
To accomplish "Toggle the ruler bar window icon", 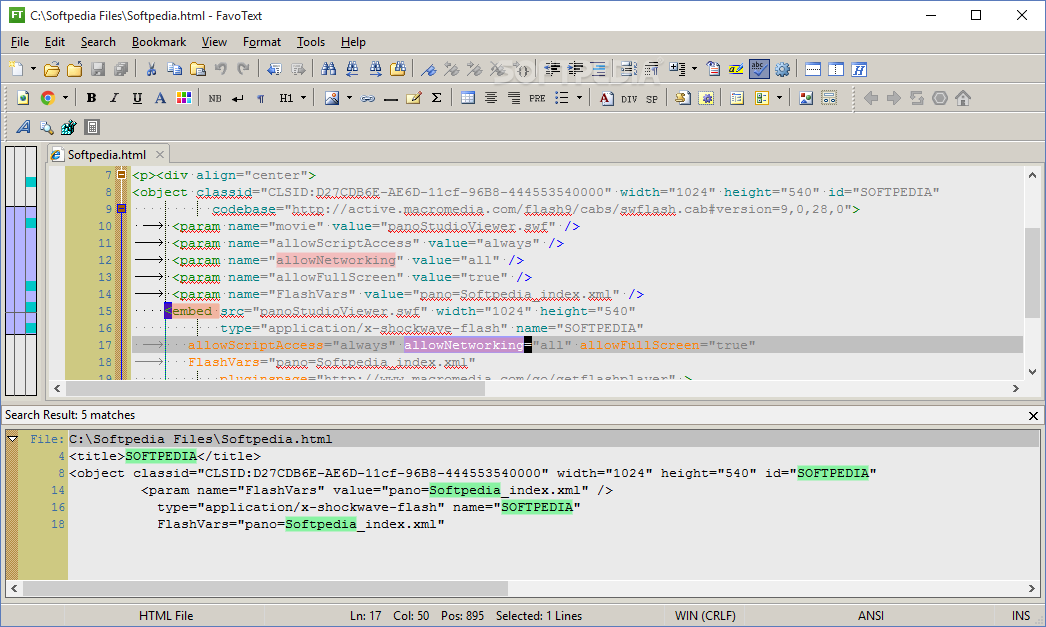I will [813, 69].
